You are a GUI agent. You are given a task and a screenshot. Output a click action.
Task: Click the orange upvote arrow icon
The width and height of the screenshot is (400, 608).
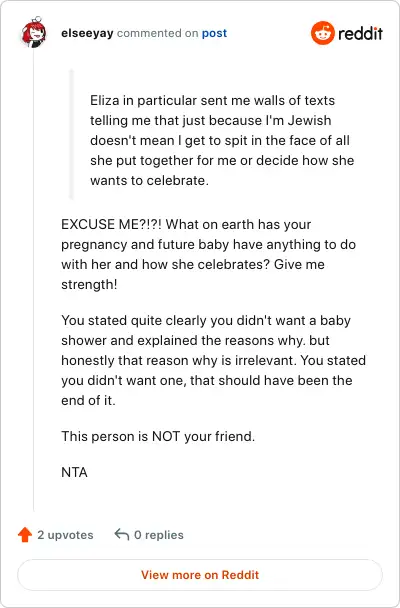(x=25, y=535)
